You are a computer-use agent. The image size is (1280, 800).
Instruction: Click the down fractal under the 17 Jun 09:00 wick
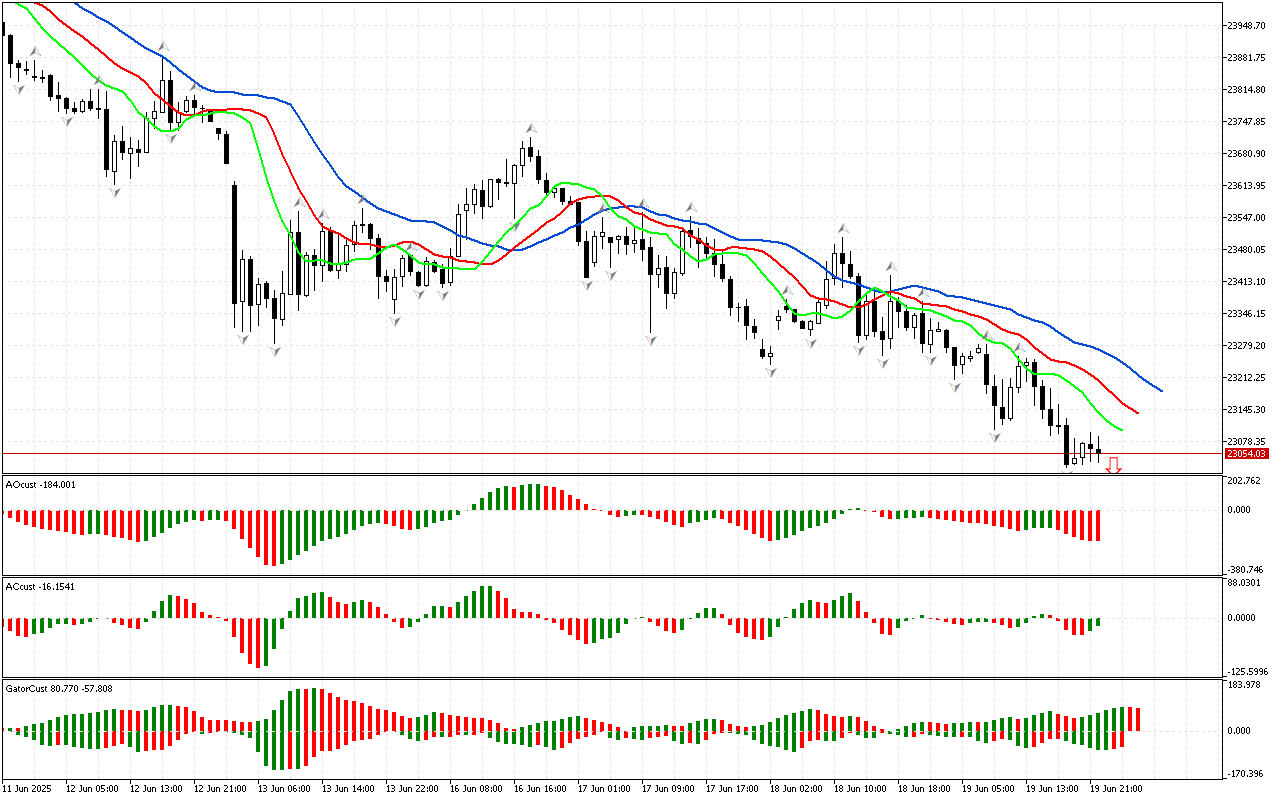pos(651,340)
